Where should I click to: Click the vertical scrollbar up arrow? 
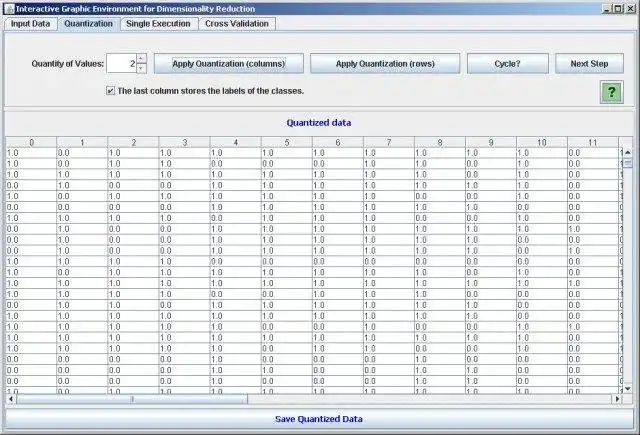pyautogui.click(x=628, y=152)
